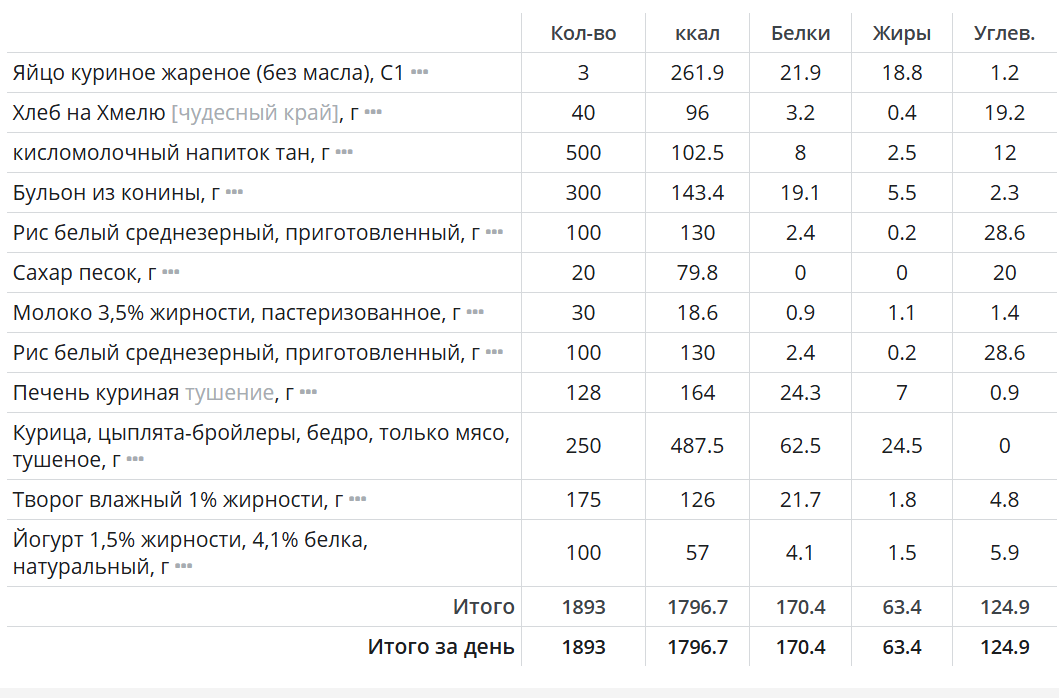The width and height of the screenshot is (1059, 698).
Task: Click the Белки column header
Action: pos(800,33)
